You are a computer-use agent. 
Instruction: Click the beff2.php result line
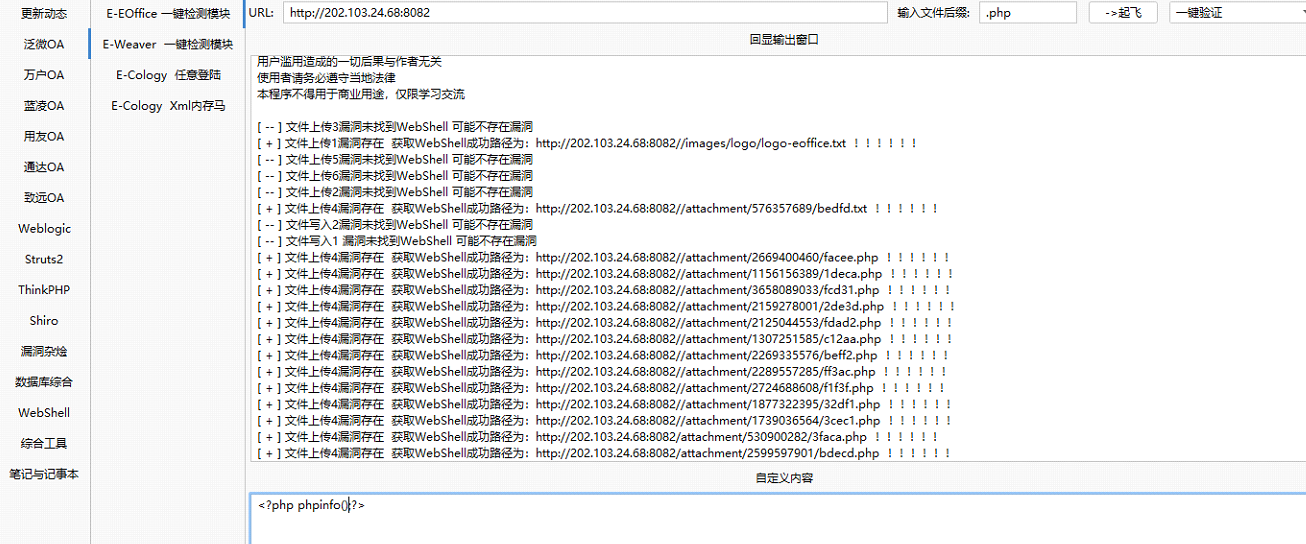click(x=602, y=355)
